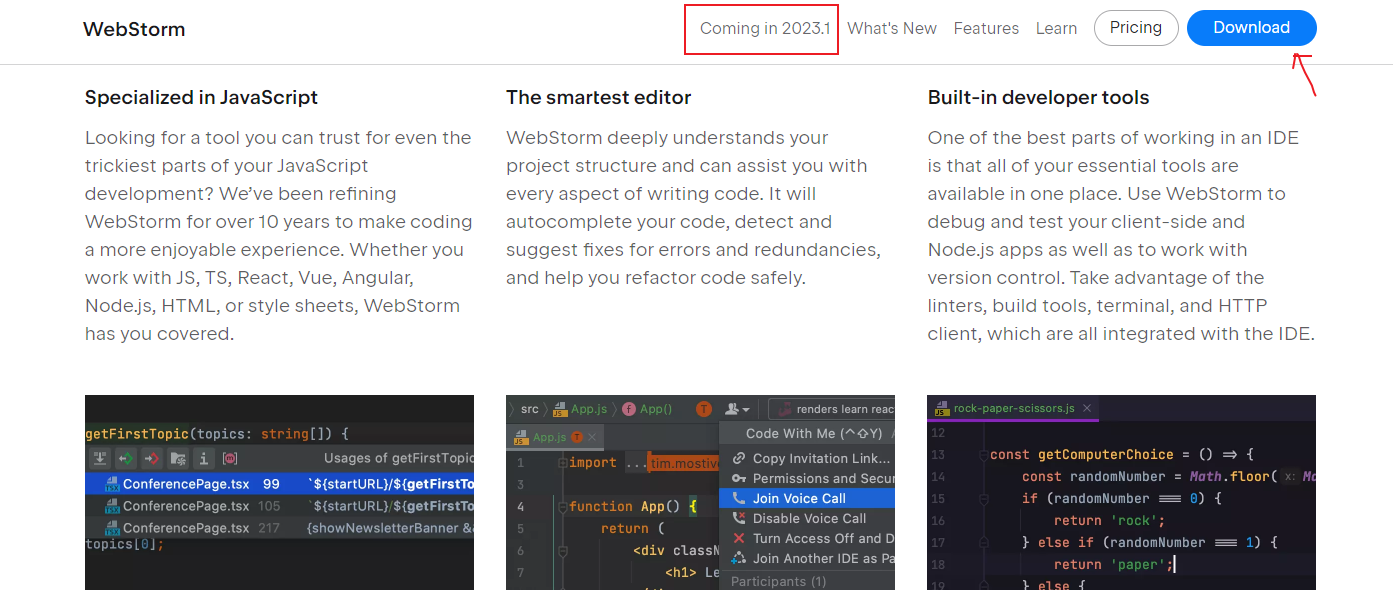Select the ConferencePage.tsx 99 usage row

pos(279,484)
